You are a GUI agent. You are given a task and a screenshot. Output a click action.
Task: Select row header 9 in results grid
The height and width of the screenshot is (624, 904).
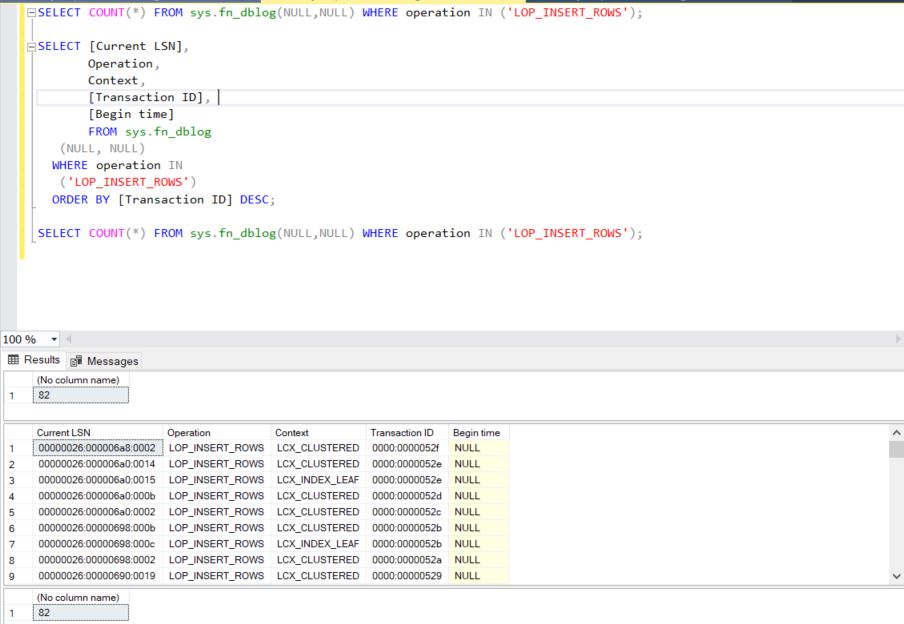coord(18,576)
